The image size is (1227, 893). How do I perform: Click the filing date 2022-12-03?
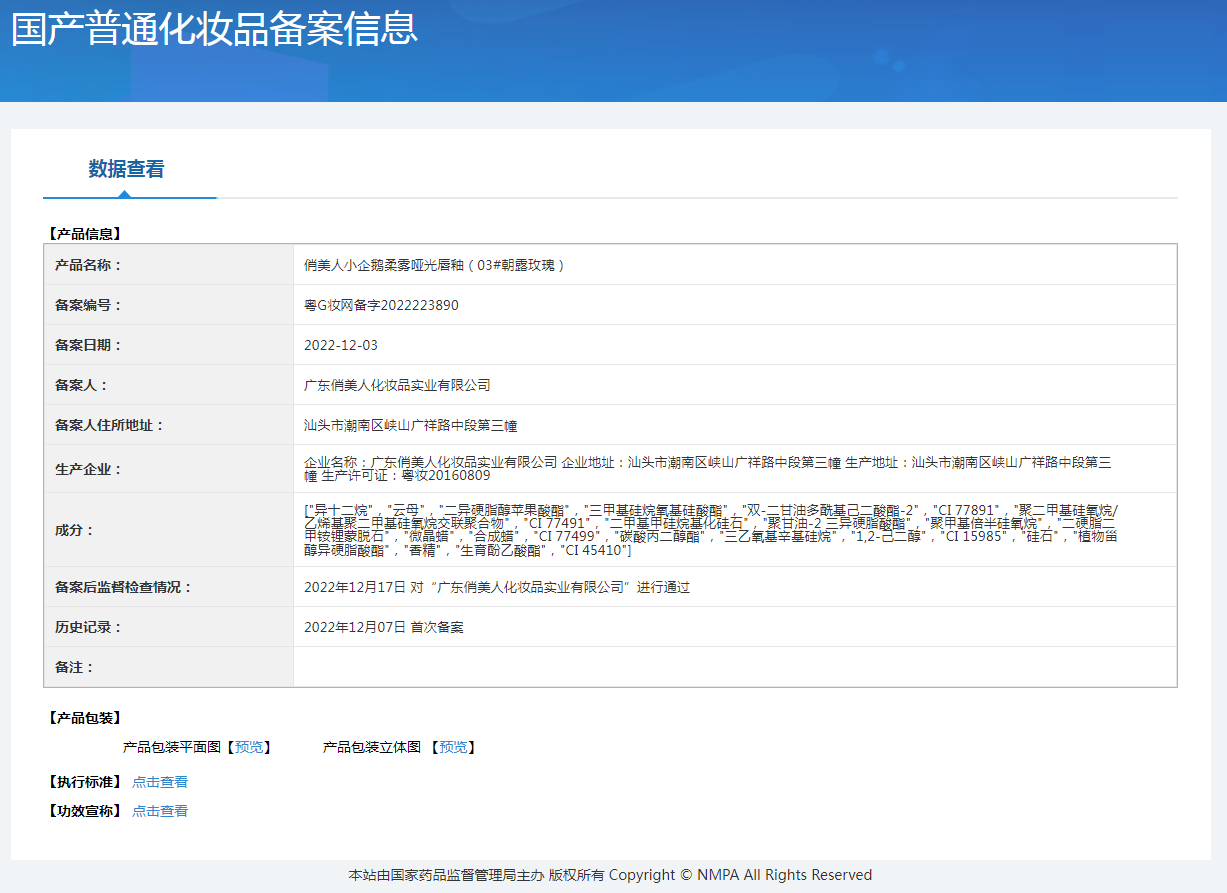(341, 345)
